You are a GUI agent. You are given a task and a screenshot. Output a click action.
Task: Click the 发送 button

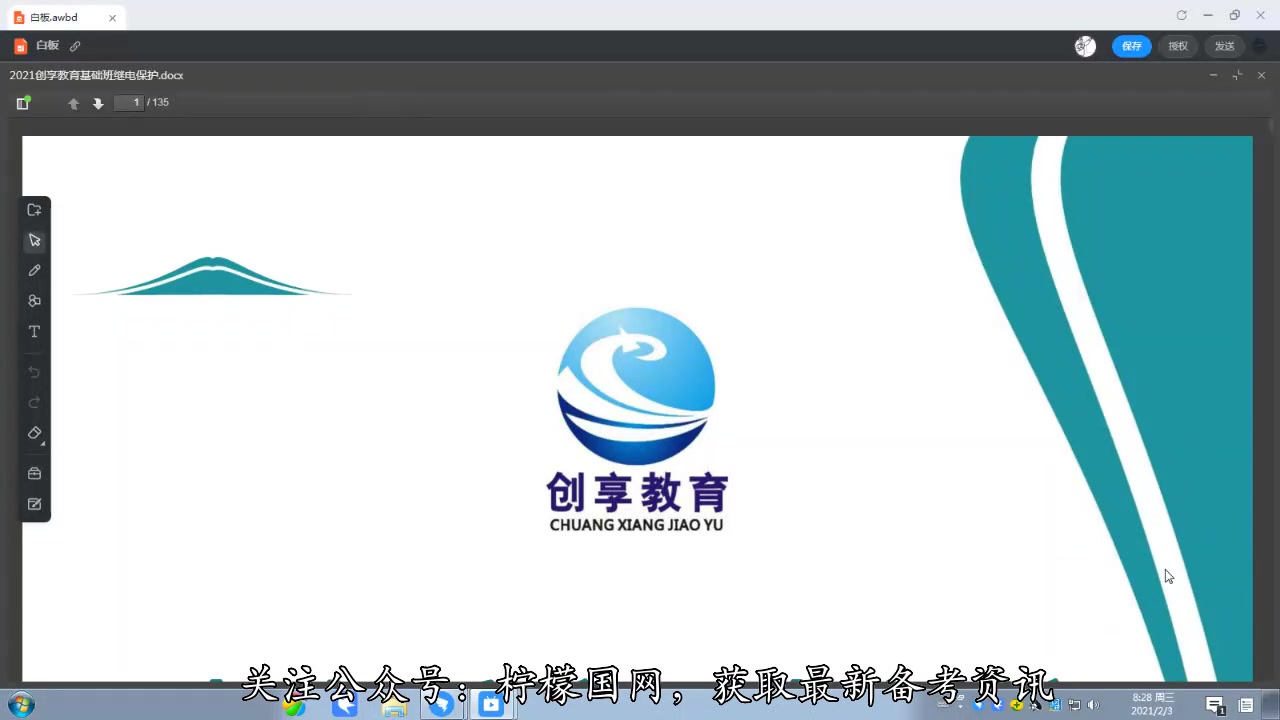(x=1225, y=46)
